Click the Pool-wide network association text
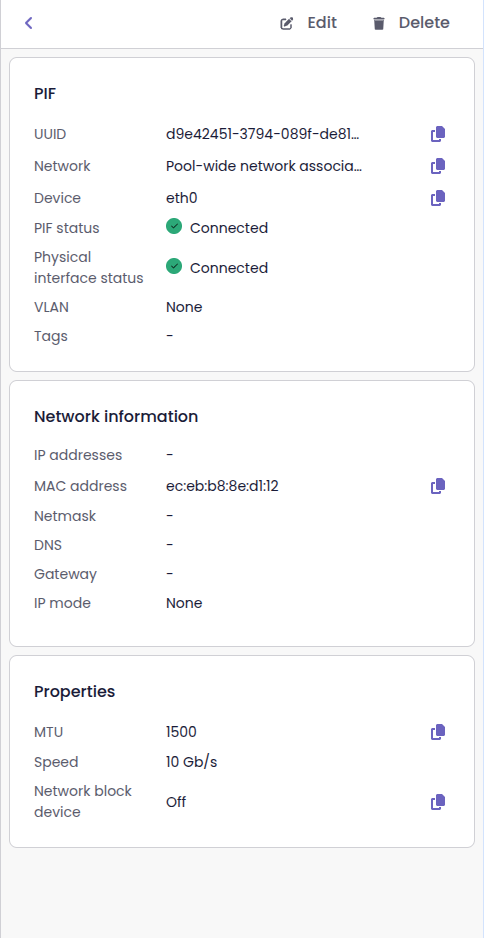The image size is (484, 938). coord(264,166)
